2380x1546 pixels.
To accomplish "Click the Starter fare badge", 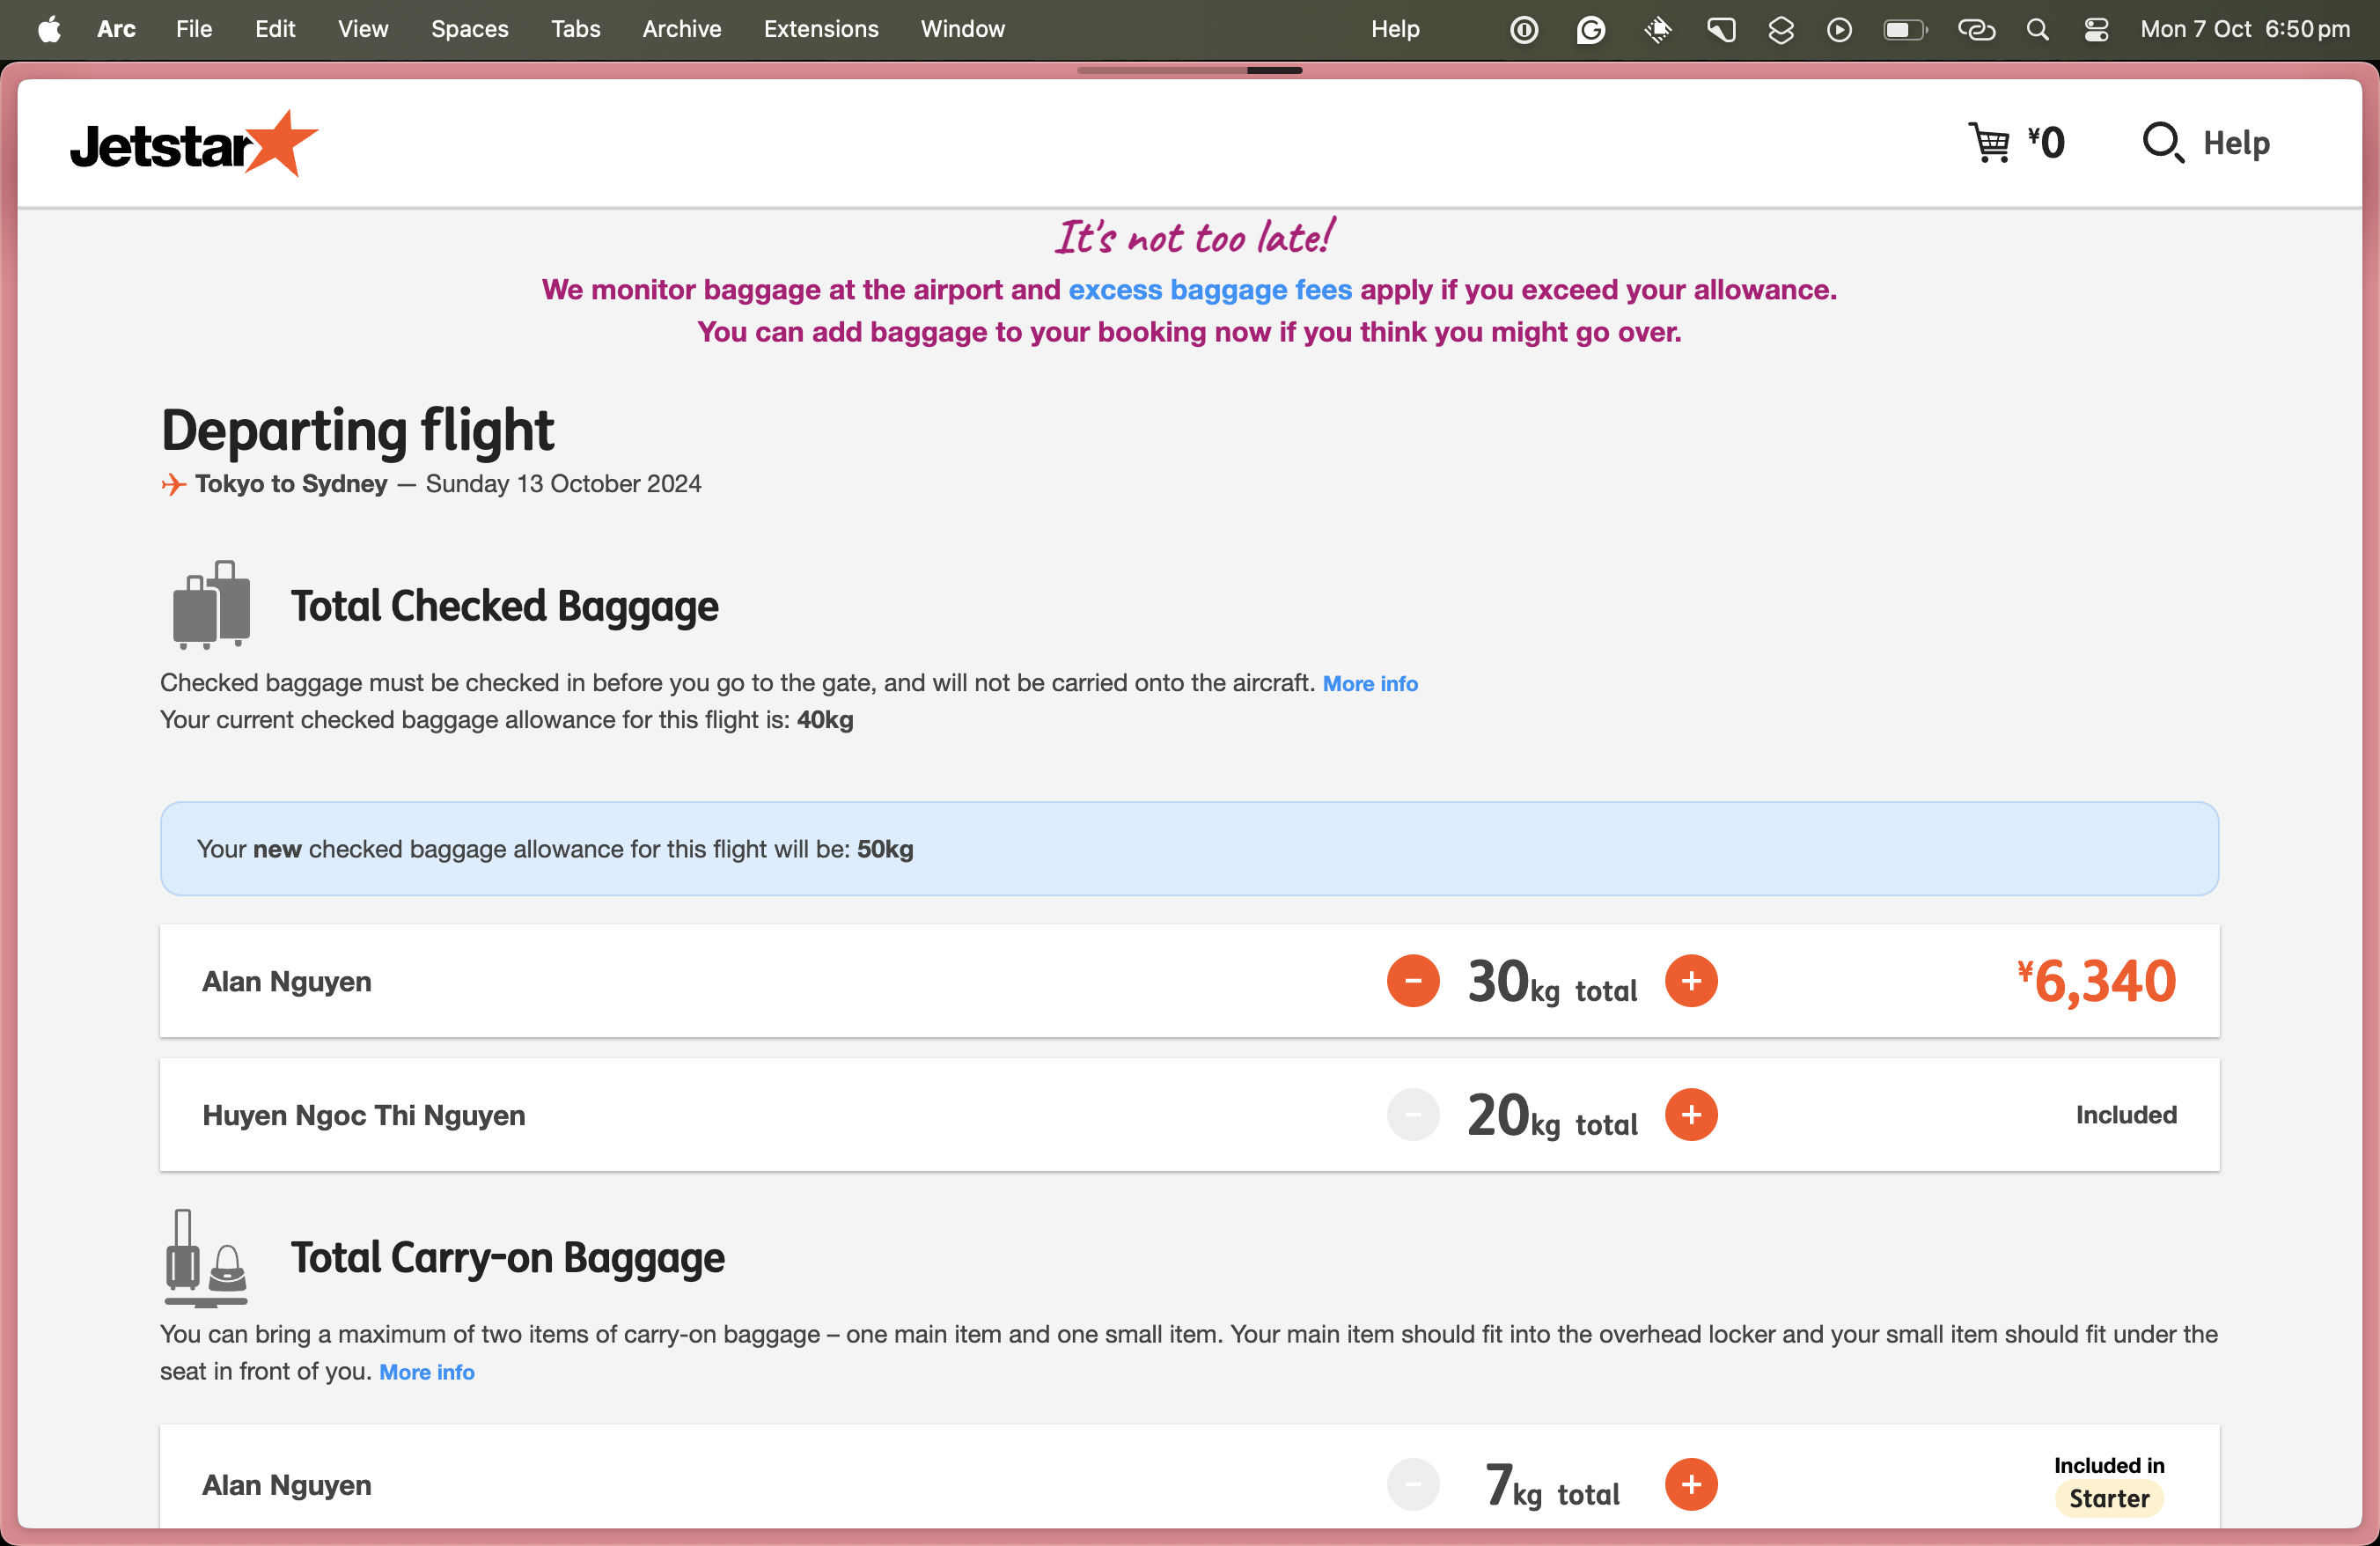I will pos(2108,1498).
